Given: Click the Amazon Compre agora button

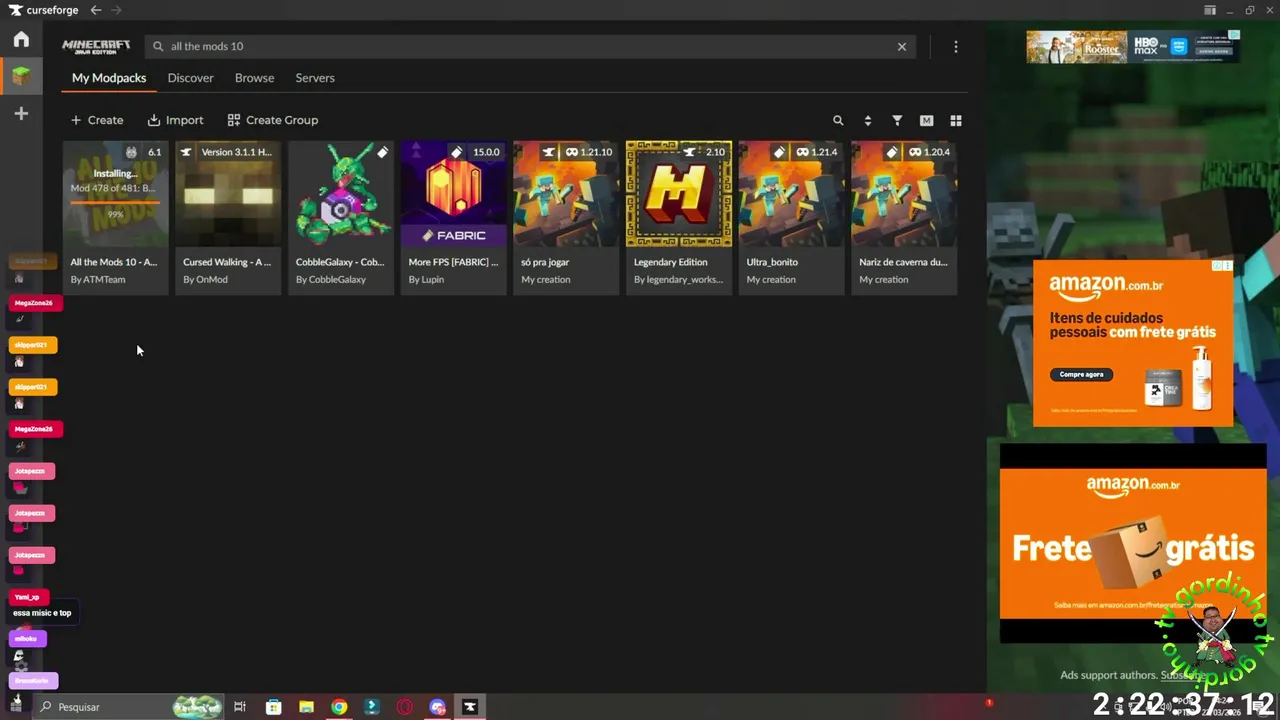Looking at the screenshot, I should click(x=1081, y=374).
